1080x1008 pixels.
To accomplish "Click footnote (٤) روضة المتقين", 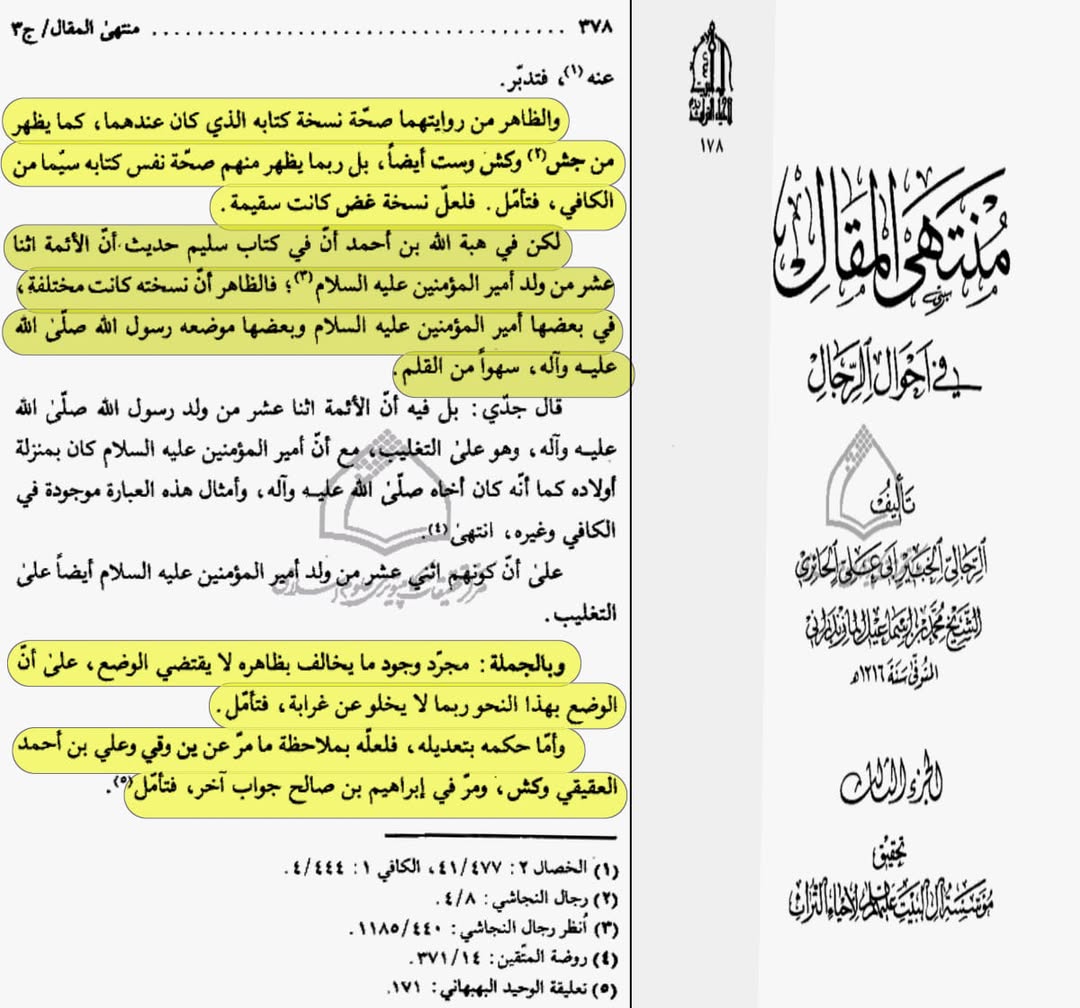I will [515, 958].
